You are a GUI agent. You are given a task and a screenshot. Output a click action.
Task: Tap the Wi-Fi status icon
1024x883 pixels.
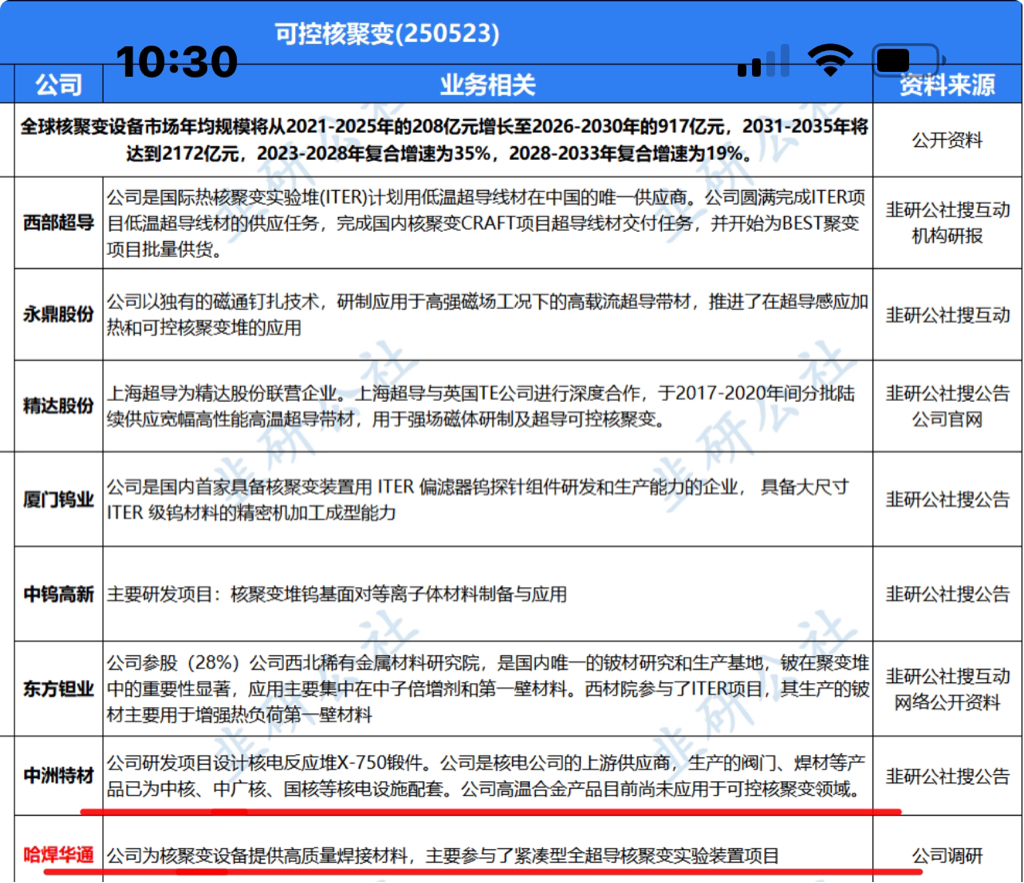click(830, 61)
